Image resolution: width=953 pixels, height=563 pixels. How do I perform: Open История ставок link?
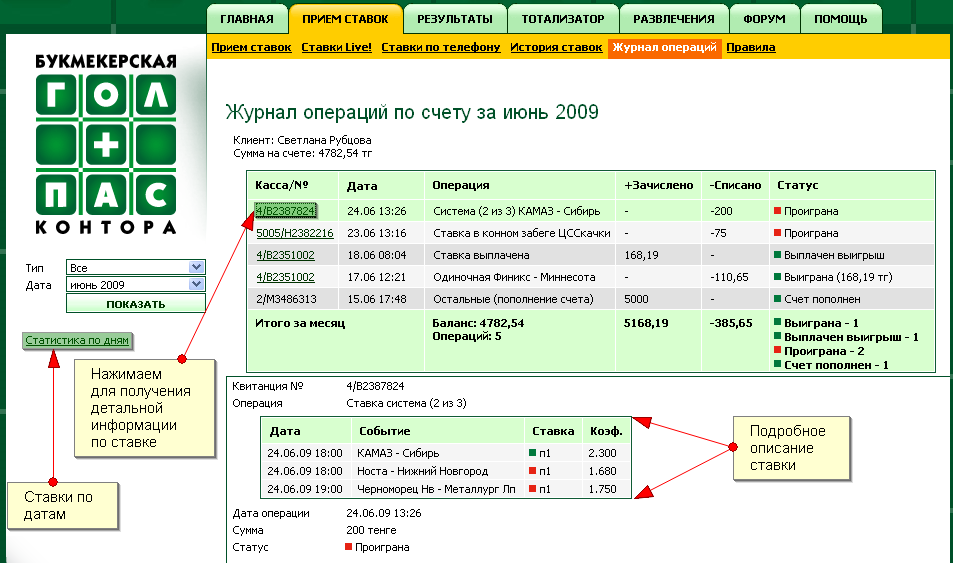pos(556,47)
